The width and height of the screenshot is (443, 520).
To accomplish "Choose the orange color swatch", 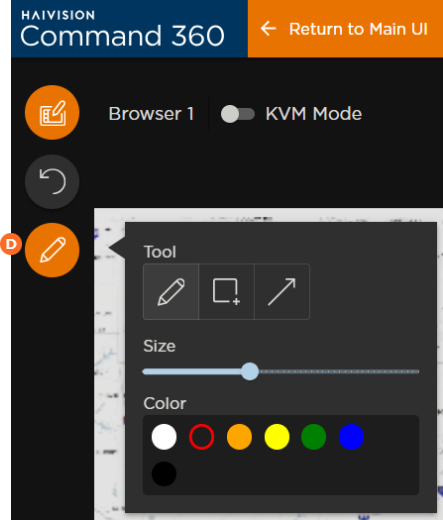I will click(239, 437).
